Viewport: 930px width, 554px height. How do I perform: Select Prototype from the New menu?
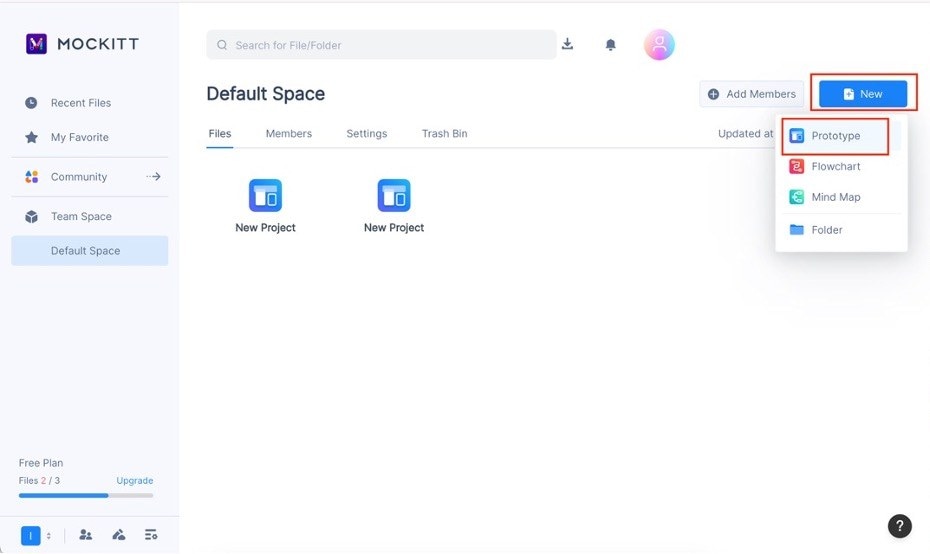click(x=835, y=136)
